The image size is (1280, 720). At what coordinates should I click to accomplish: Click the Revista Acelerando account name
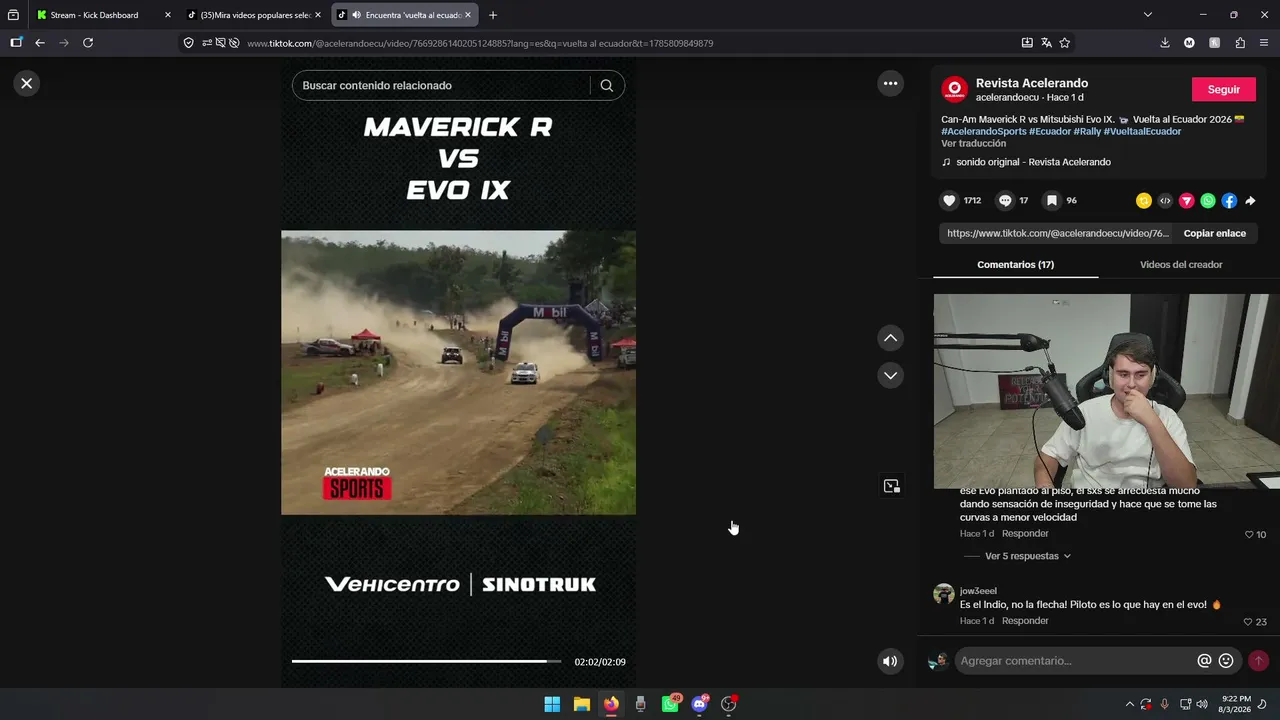point(1032,83)
